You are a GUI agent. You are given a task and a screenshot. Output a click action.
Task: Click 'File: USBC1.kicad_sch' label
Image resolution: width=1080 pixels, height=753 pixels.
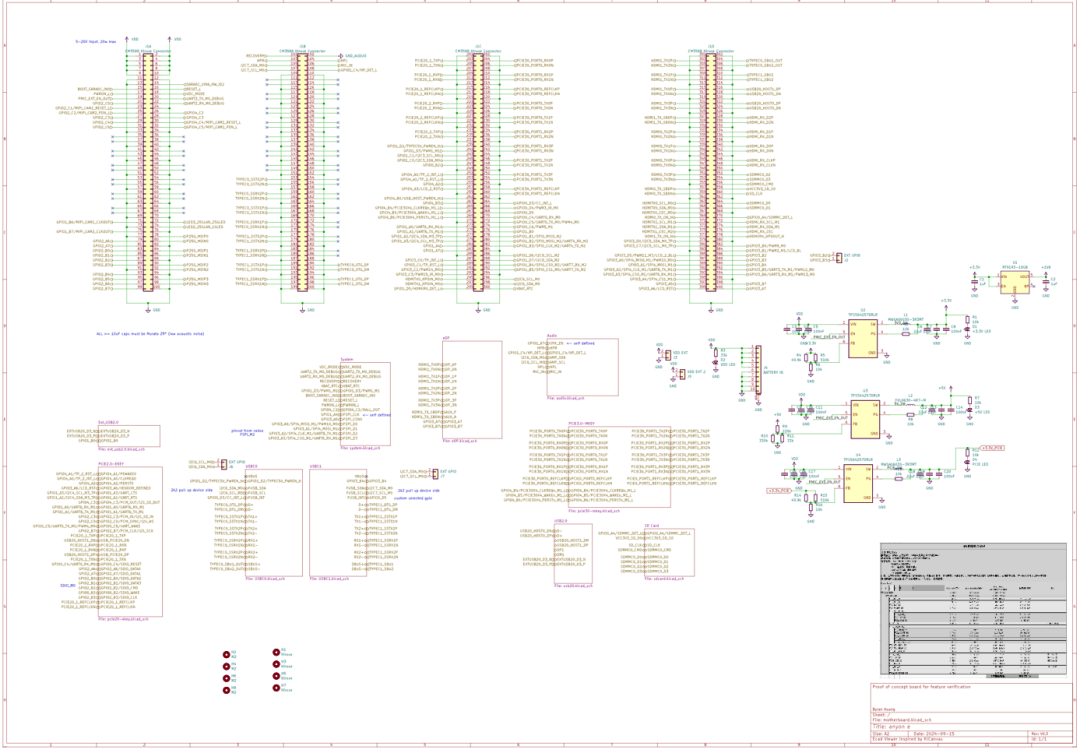[x=329, y=579]
